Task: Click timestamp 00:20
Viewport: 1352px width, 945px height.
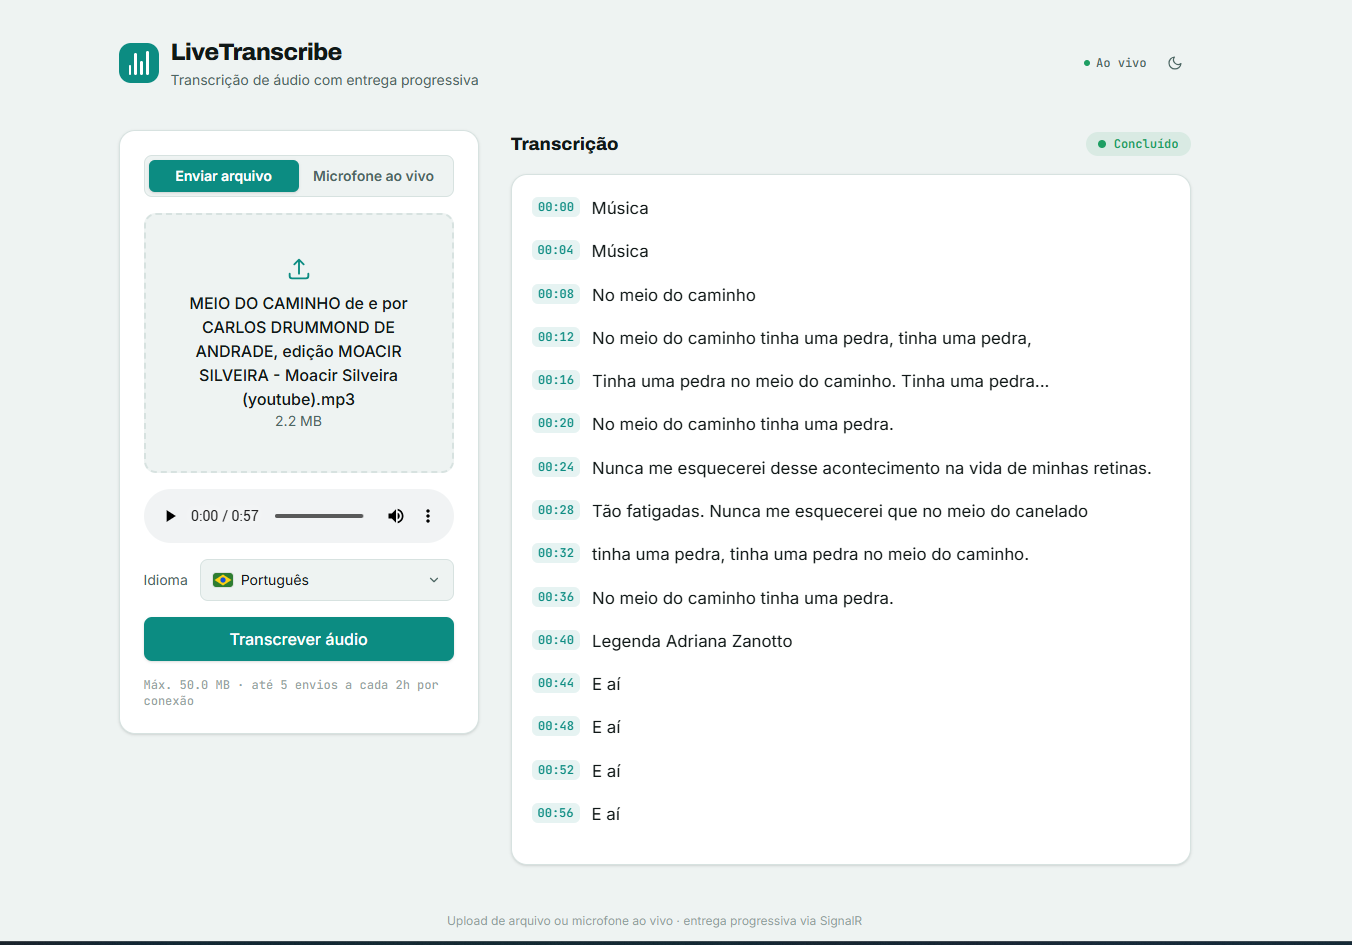Action: (x=556, y=423)
